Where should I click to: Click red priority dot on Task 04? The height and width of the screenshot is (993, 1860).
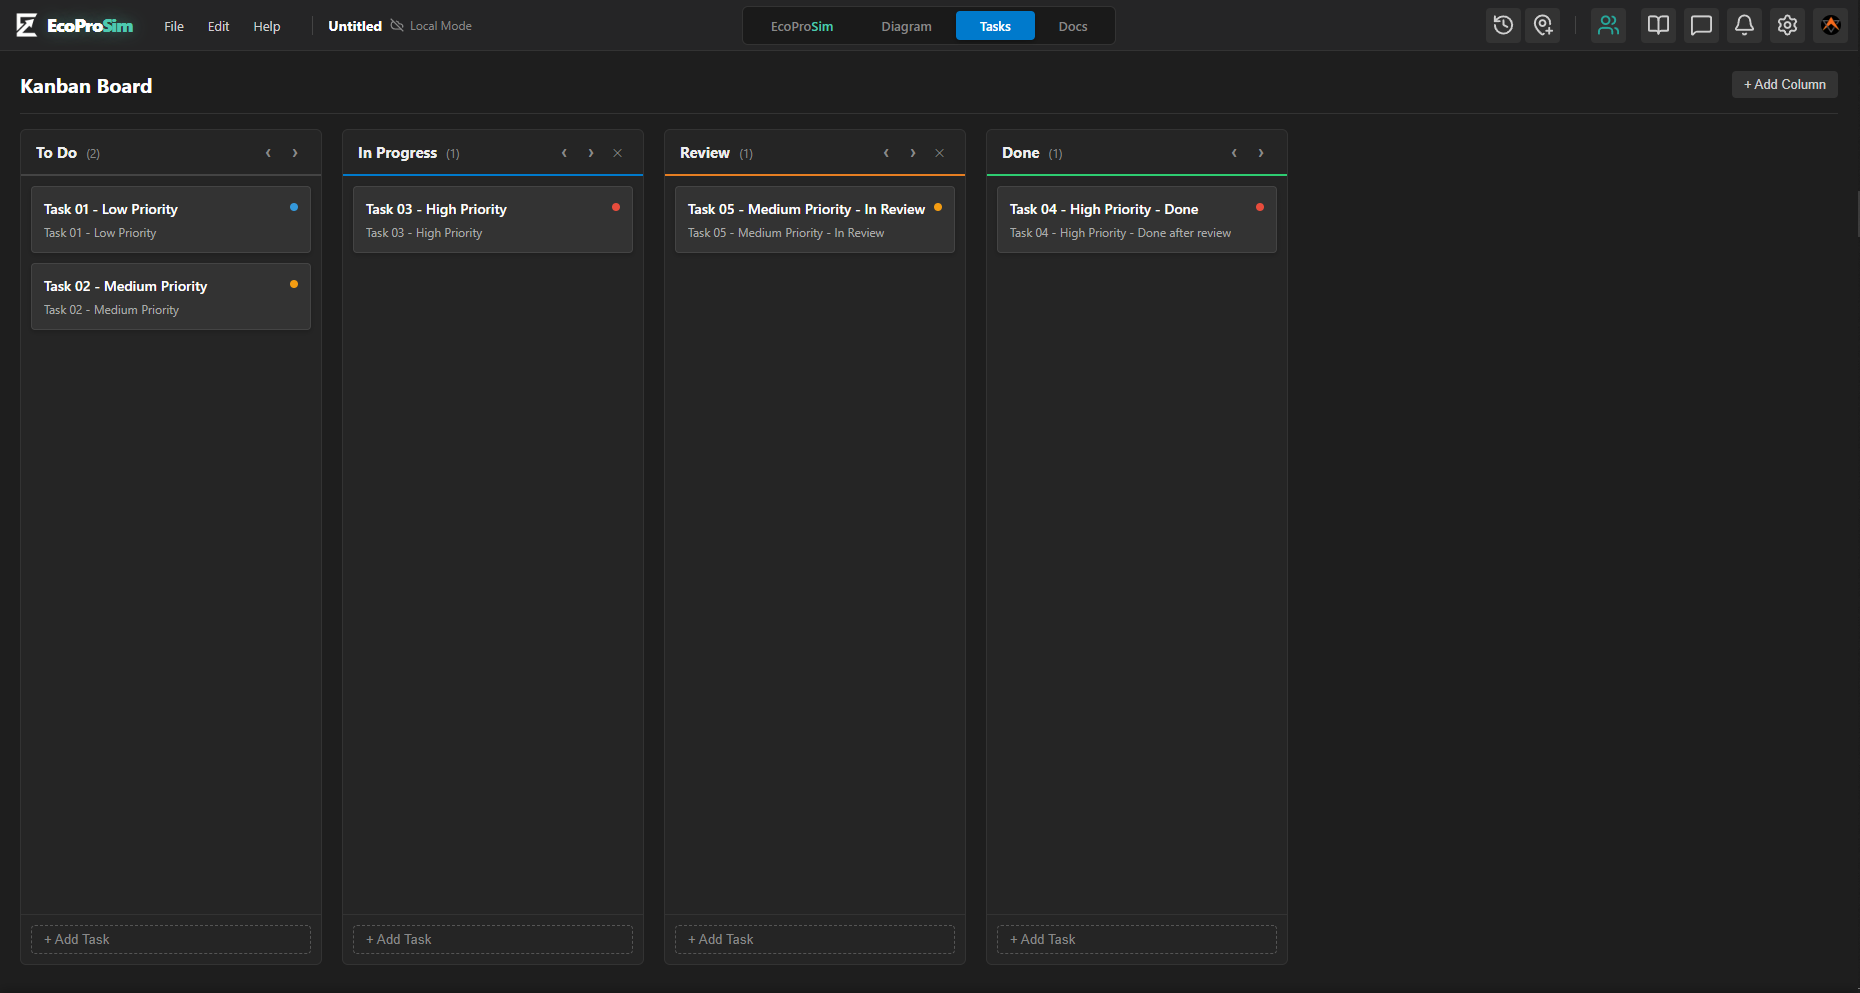[x=1260, y=207]
